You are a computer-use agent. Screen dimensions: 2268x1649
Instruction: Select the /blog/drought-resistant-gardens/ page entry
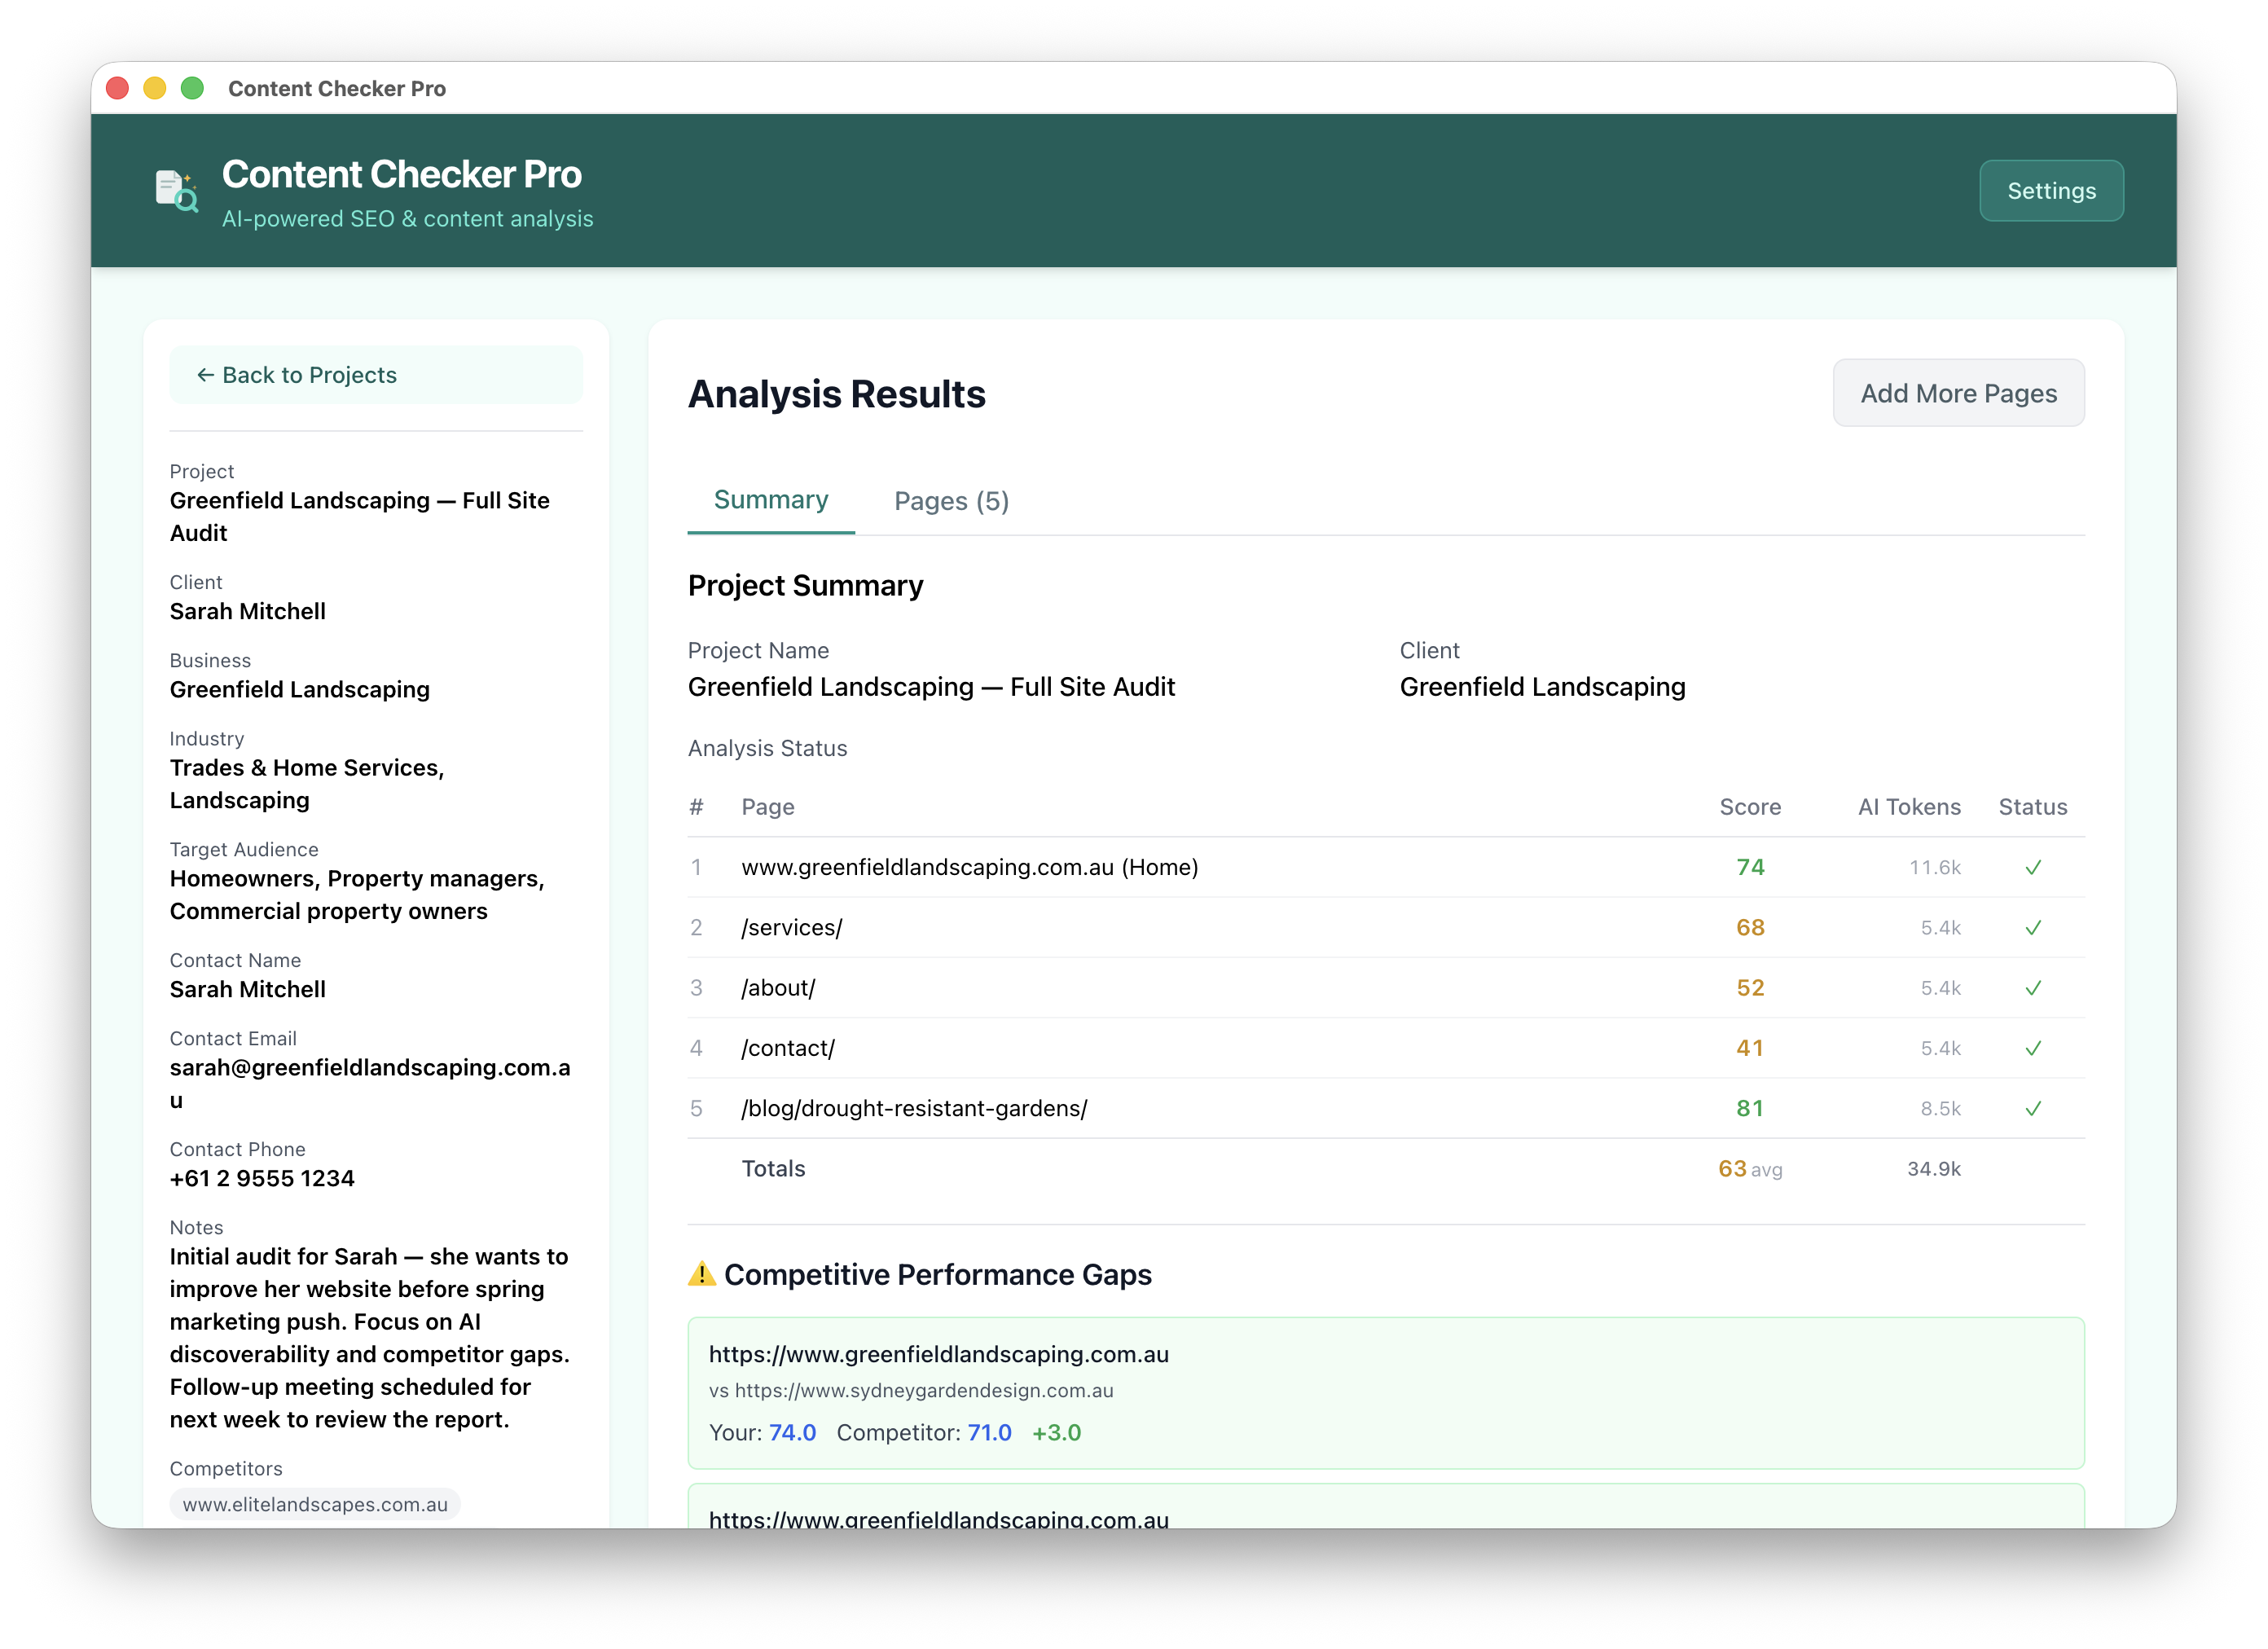(913, 1108)
